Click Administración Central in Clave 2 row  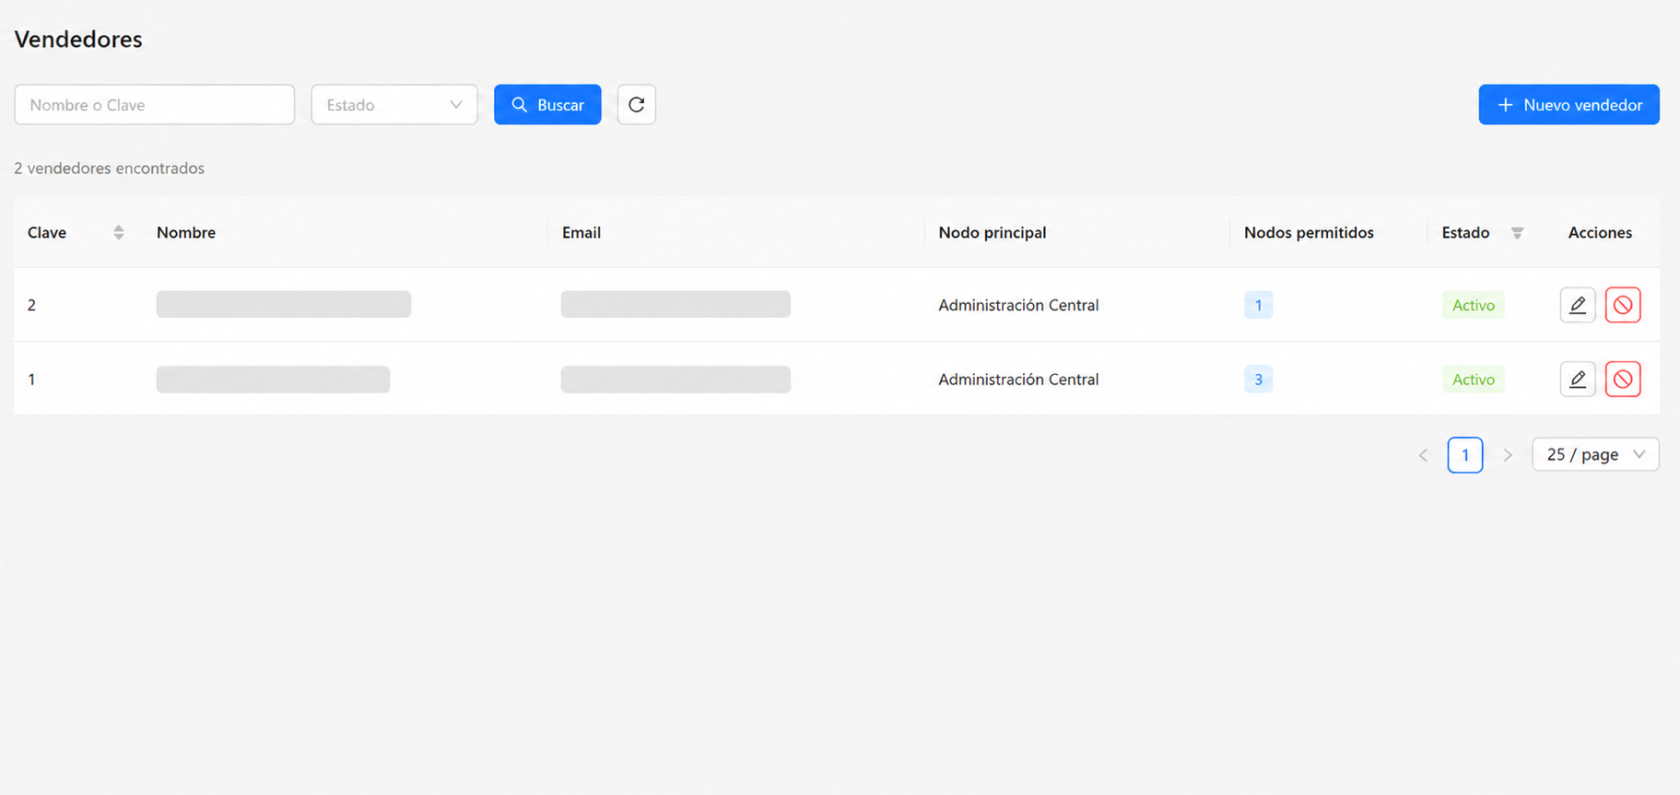1018,305
